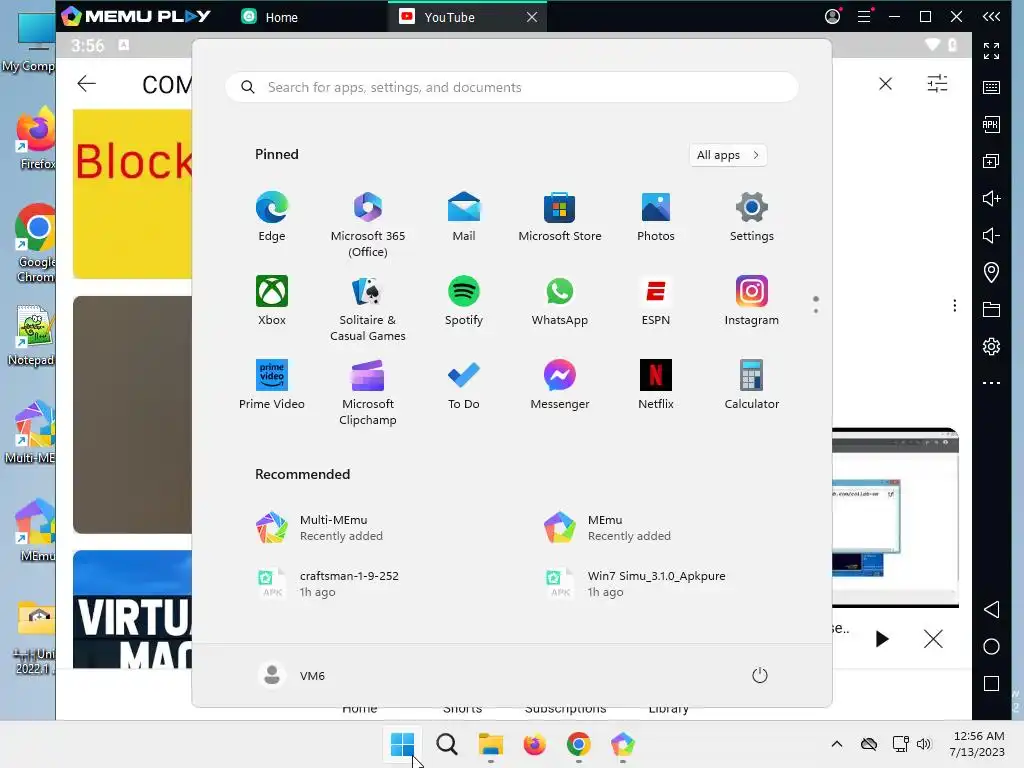The height and width of the screenshot is (768, 1024).
Task: Open MEmu sidebar settings gear
Action: [991, 346]
